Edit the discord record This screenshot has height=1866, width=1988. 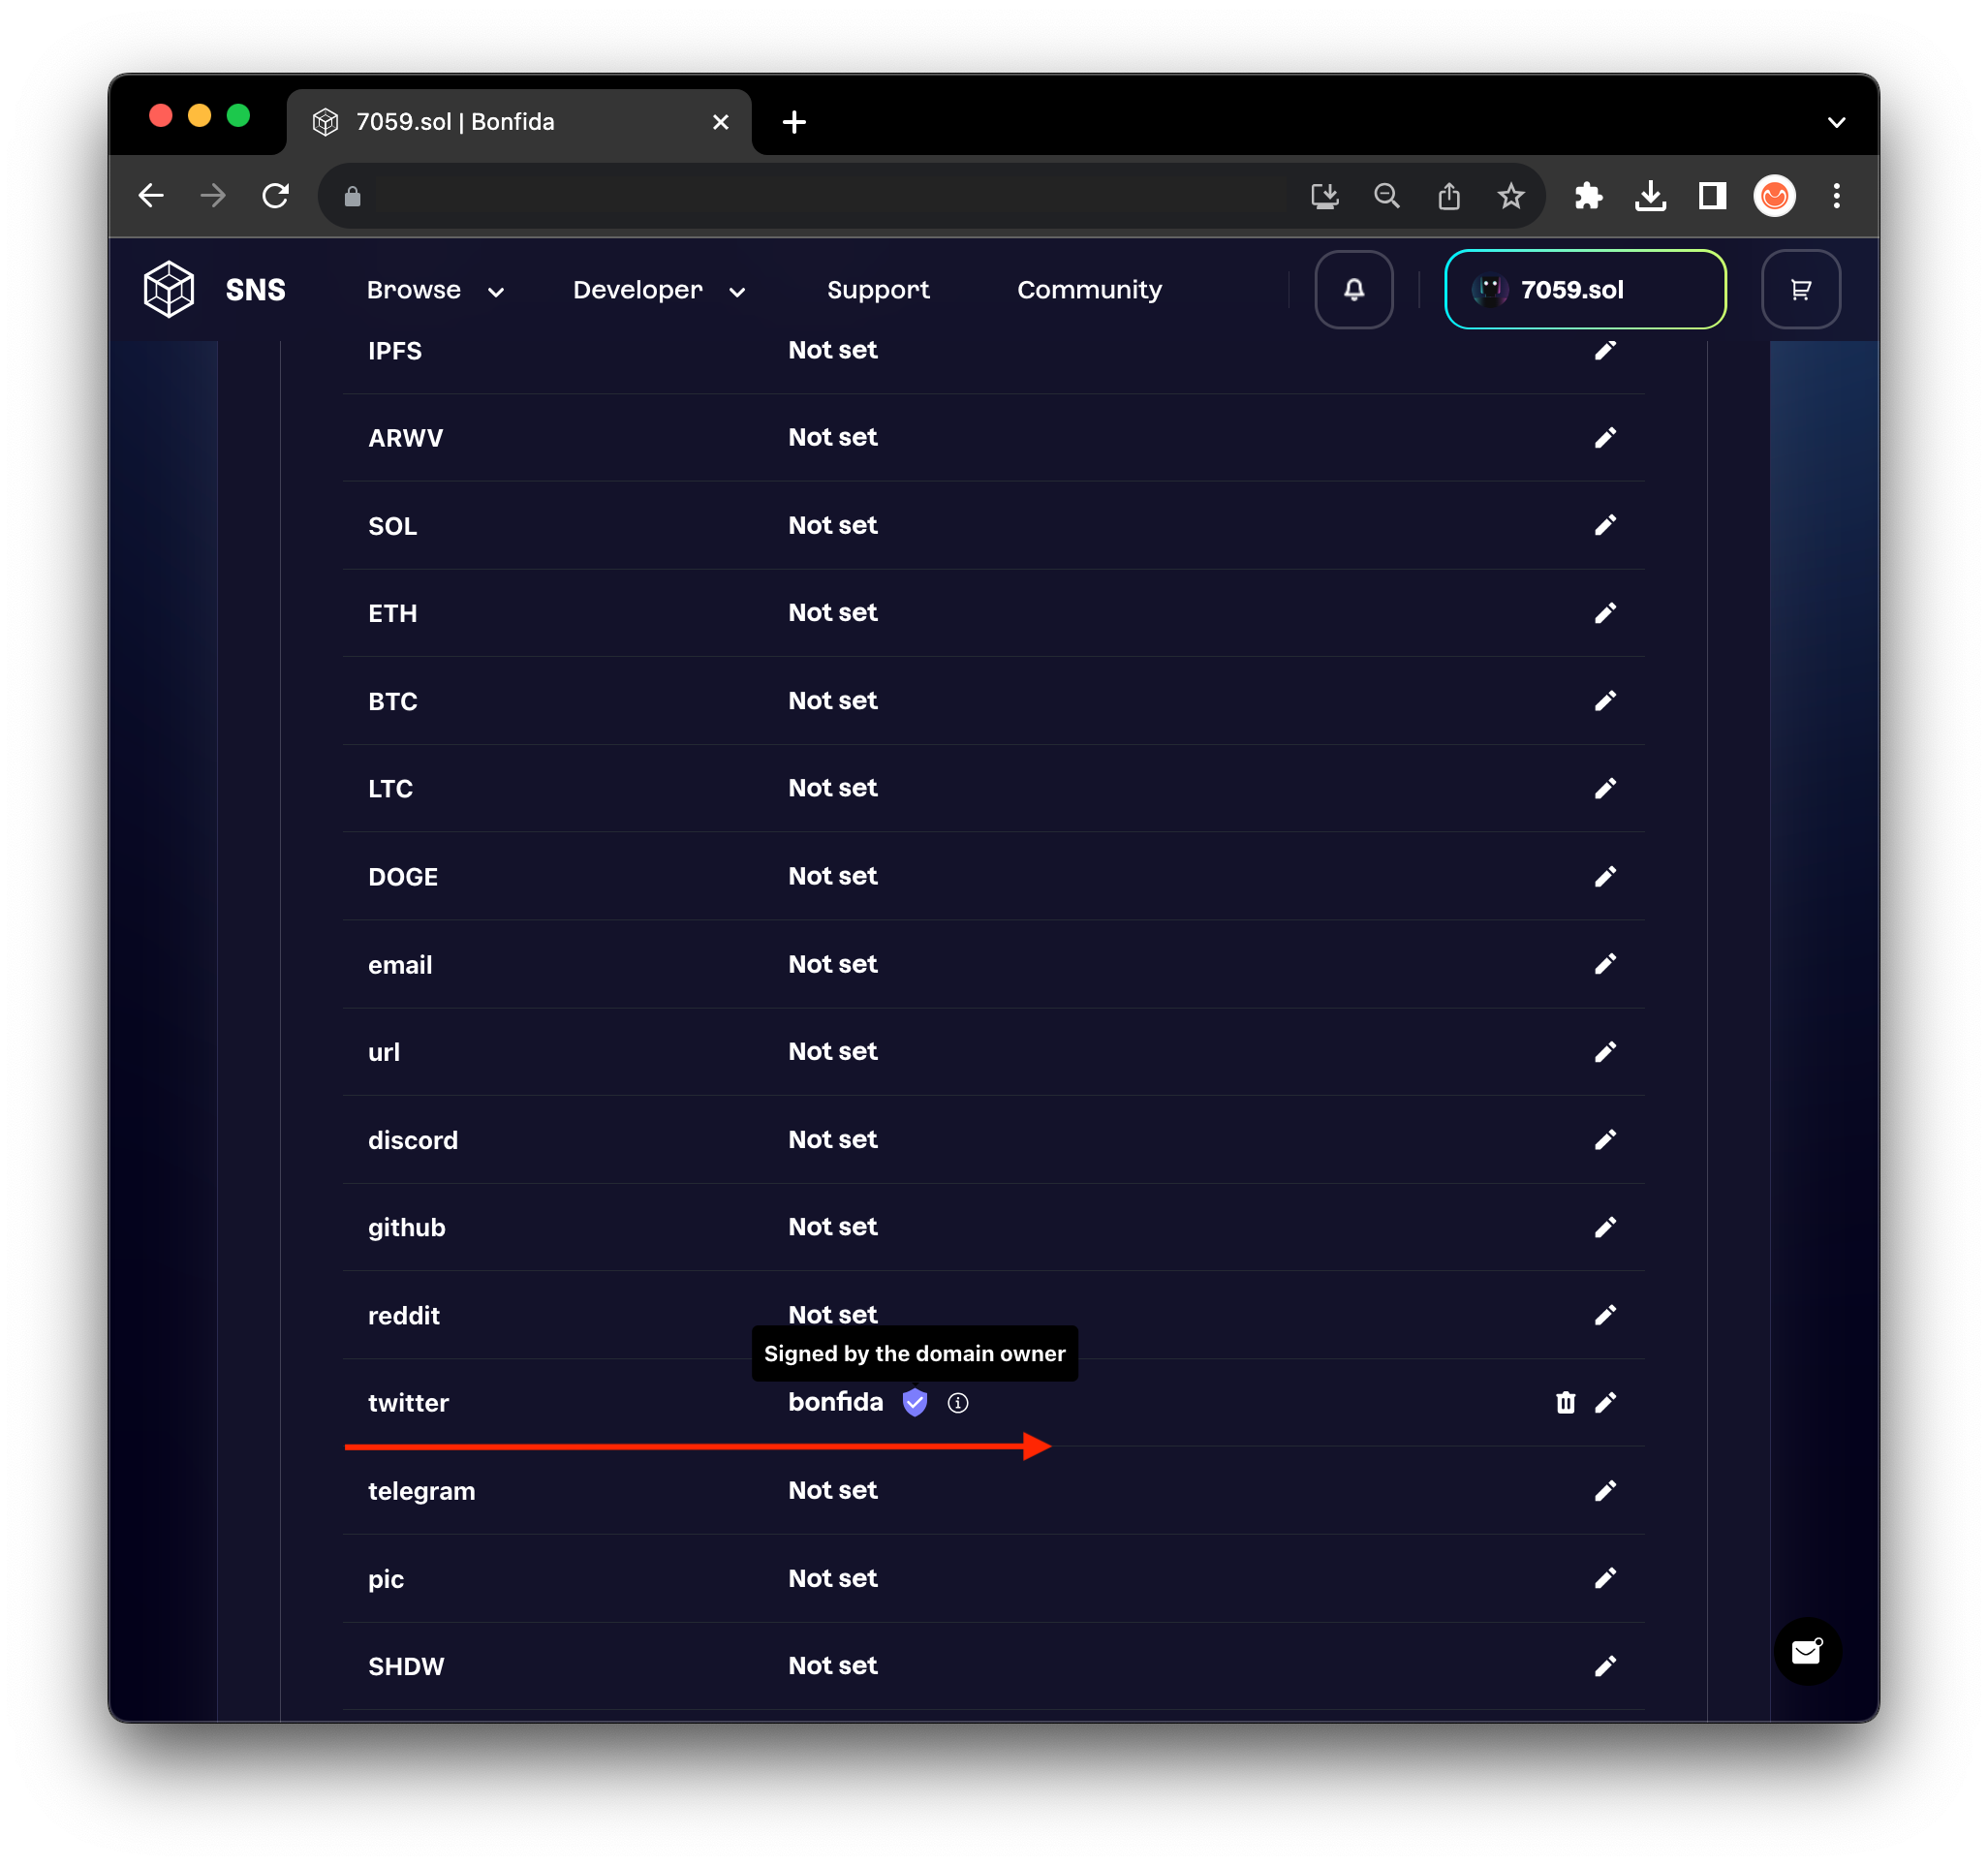click(1605, 1140)
